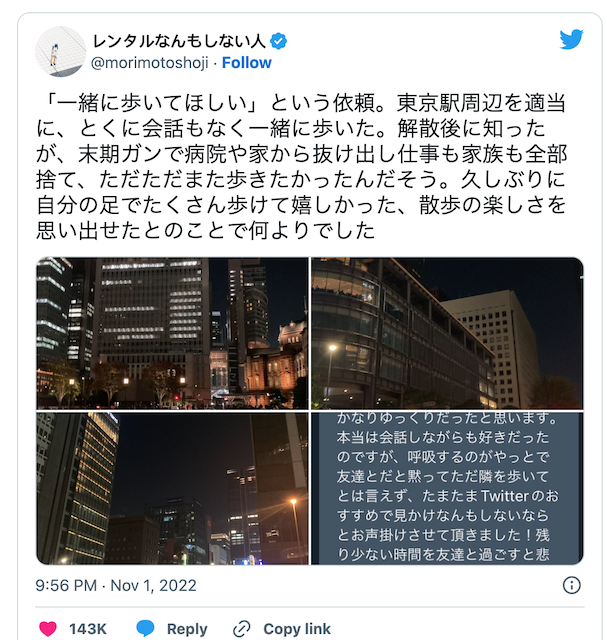This screenshot has height=640, width=607.
Task: Click the 143K likes count
Action: tap(88, 629)
